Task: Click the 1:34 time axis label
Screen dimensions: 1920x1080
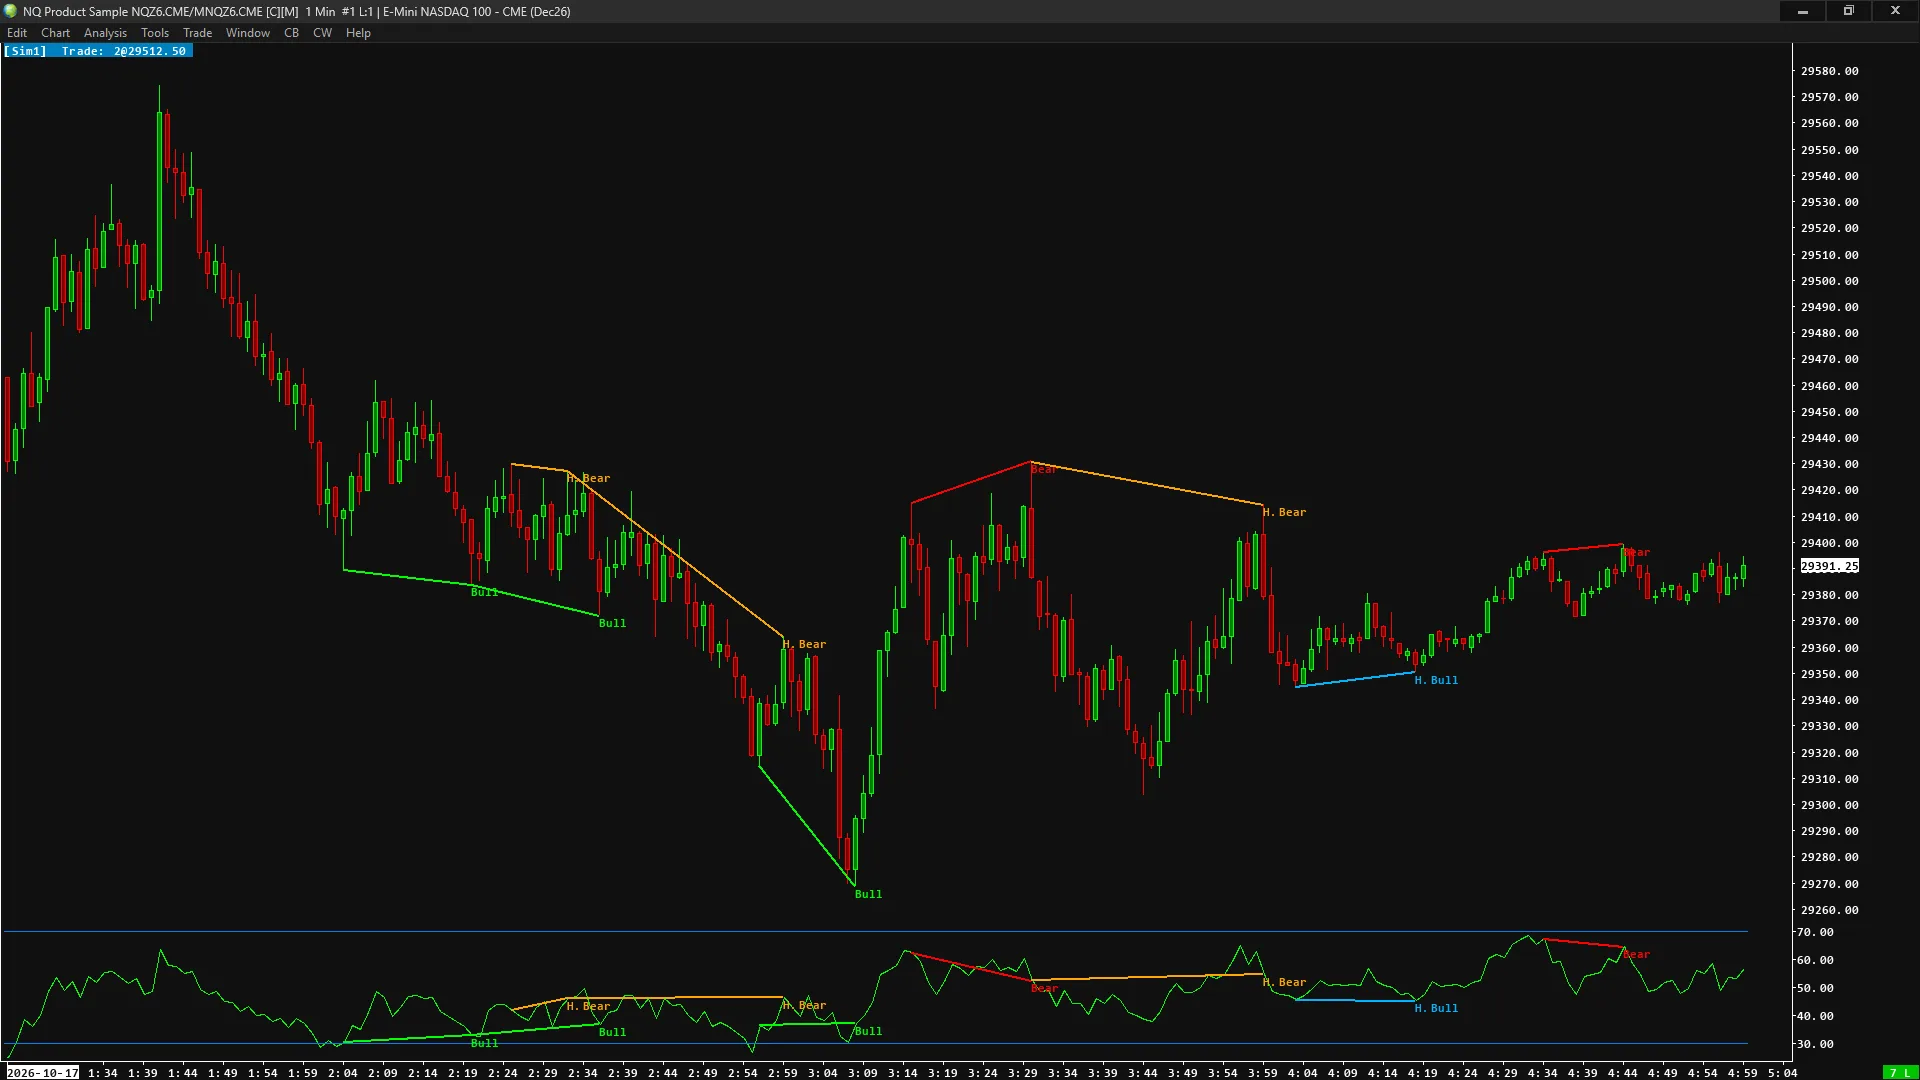Action: [103, 1073]
